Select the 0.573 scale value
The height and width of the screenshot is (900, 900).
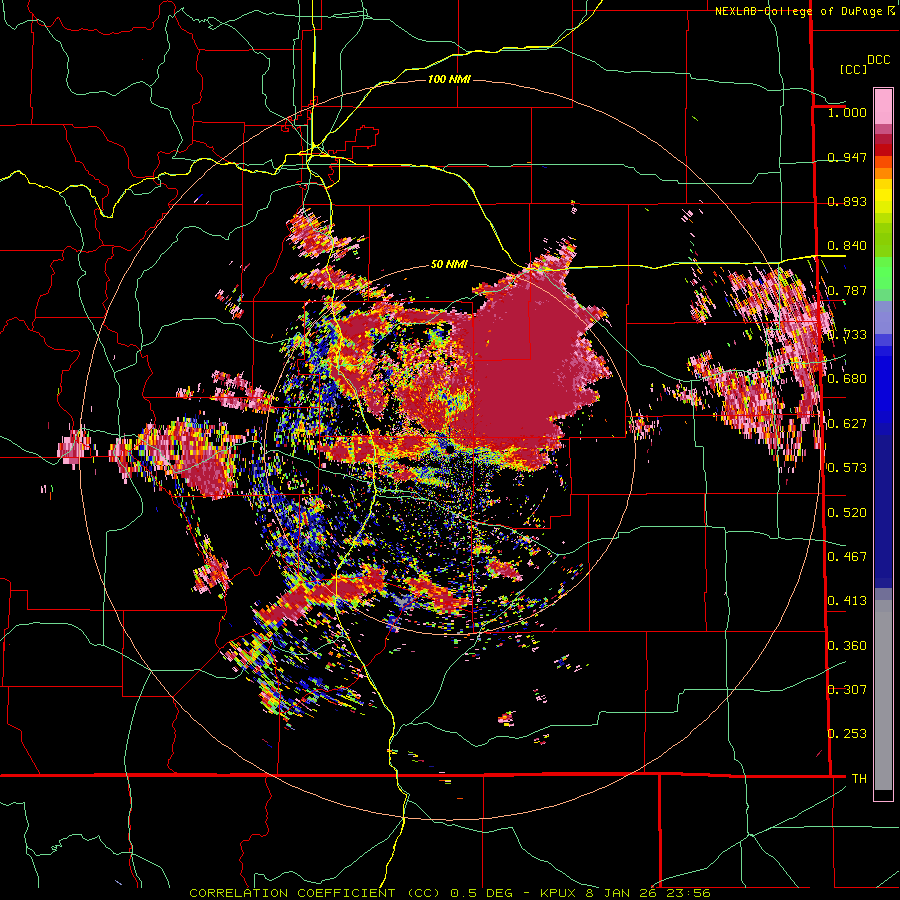847,468
